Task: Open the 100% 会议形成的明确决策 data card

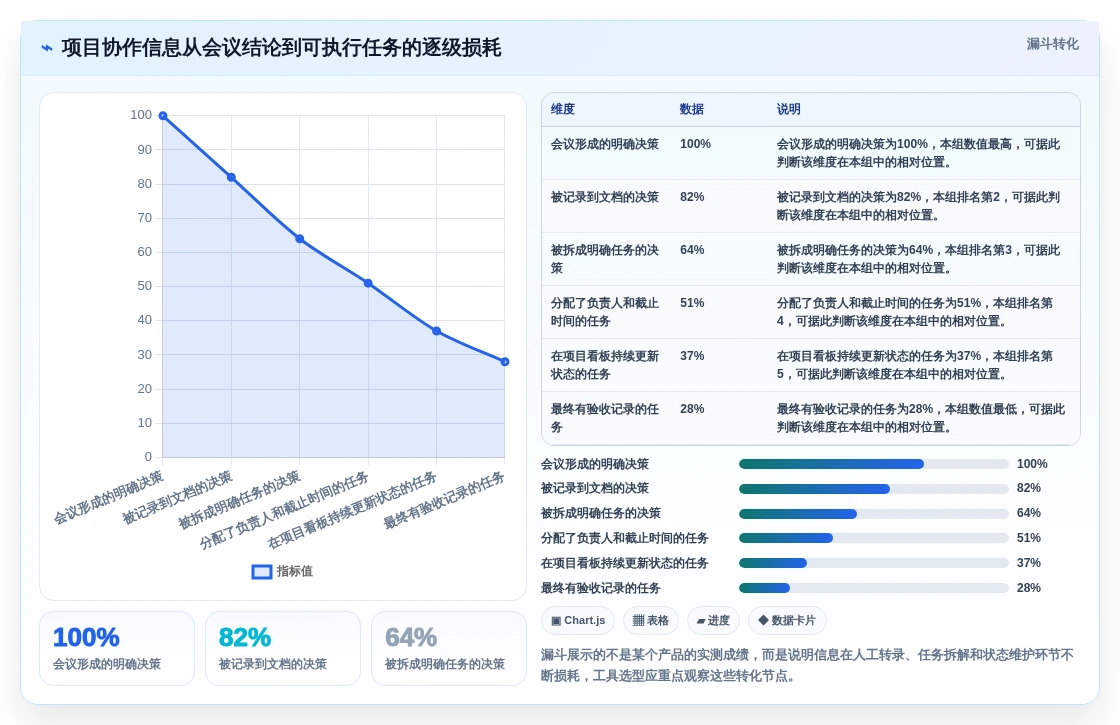Action: [117, 649]
